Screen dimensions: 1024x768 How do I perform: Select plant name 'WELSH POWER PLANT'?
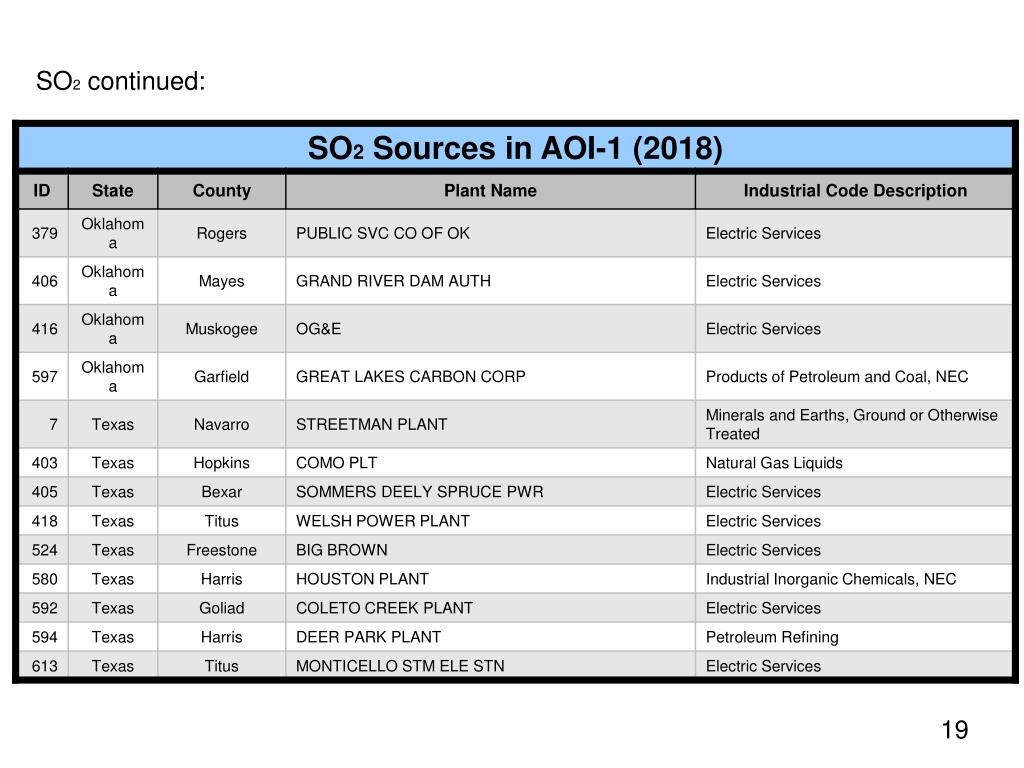tap(383, 521)
